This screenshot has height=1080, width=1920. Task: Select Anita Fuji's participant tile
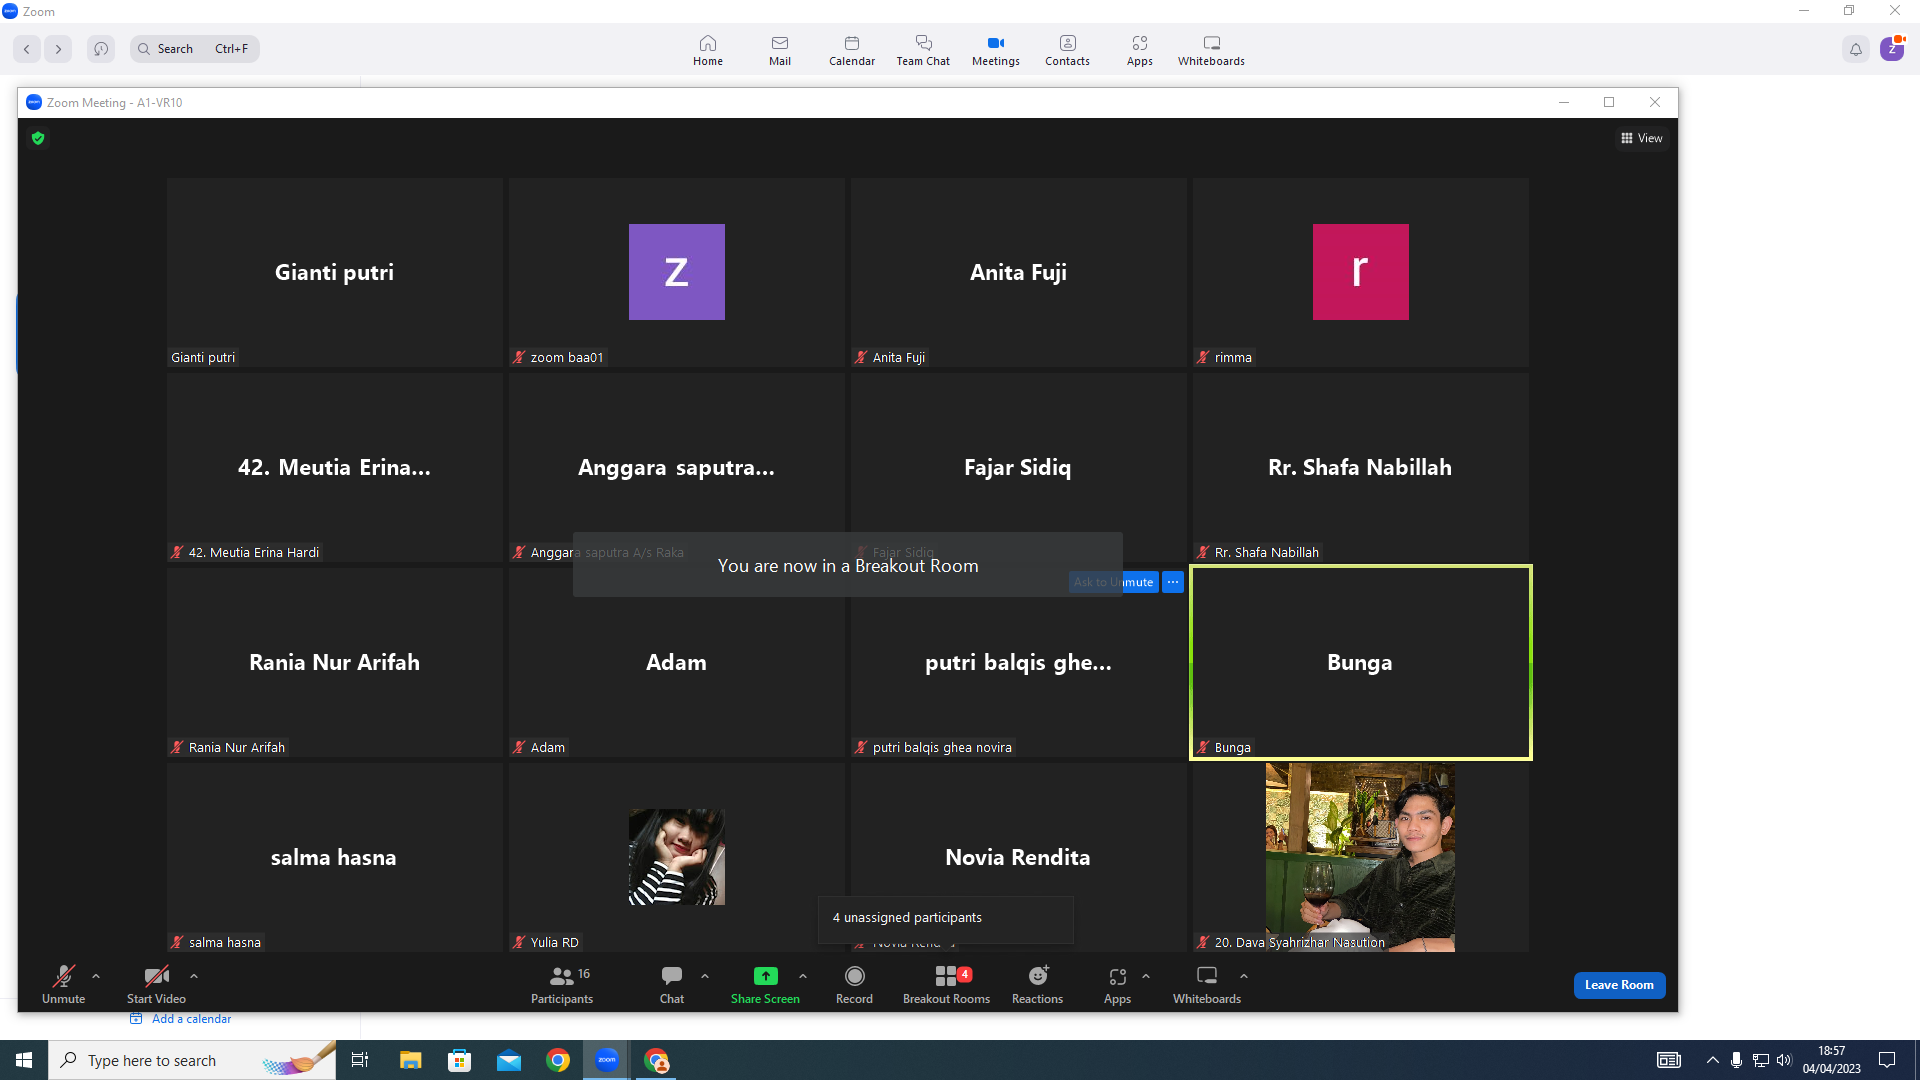[x=1018, y=272]
